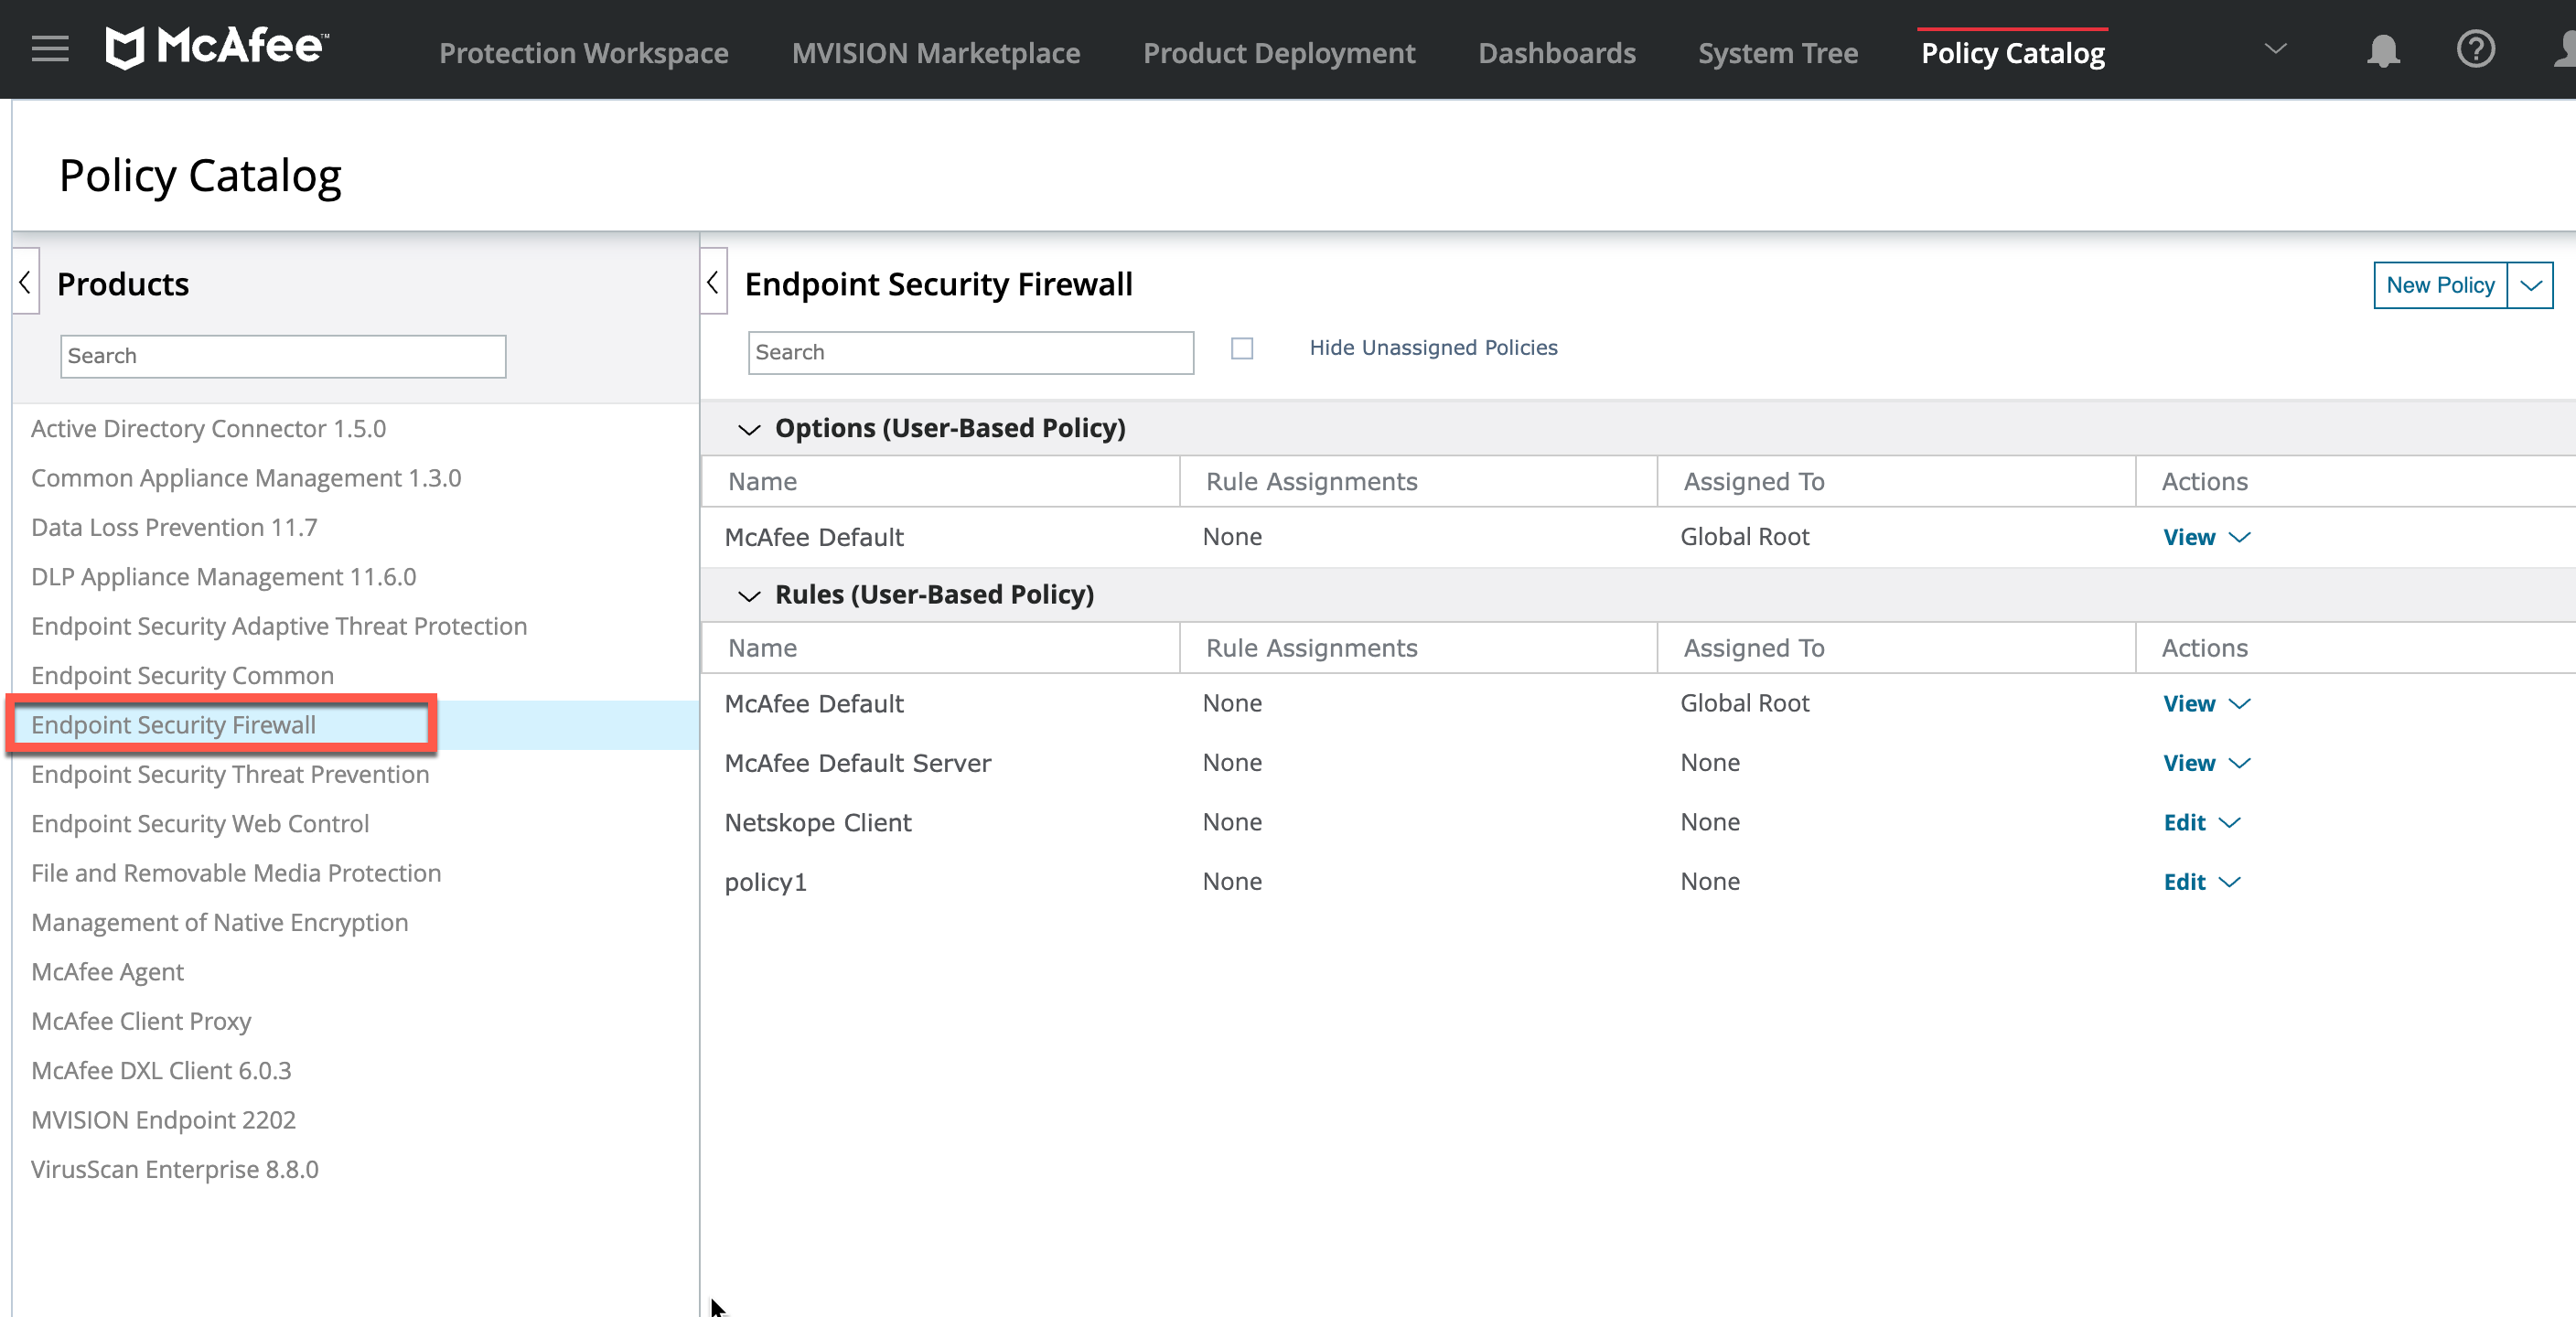
Task: Open the help menu
Action: click(2475, 50)
